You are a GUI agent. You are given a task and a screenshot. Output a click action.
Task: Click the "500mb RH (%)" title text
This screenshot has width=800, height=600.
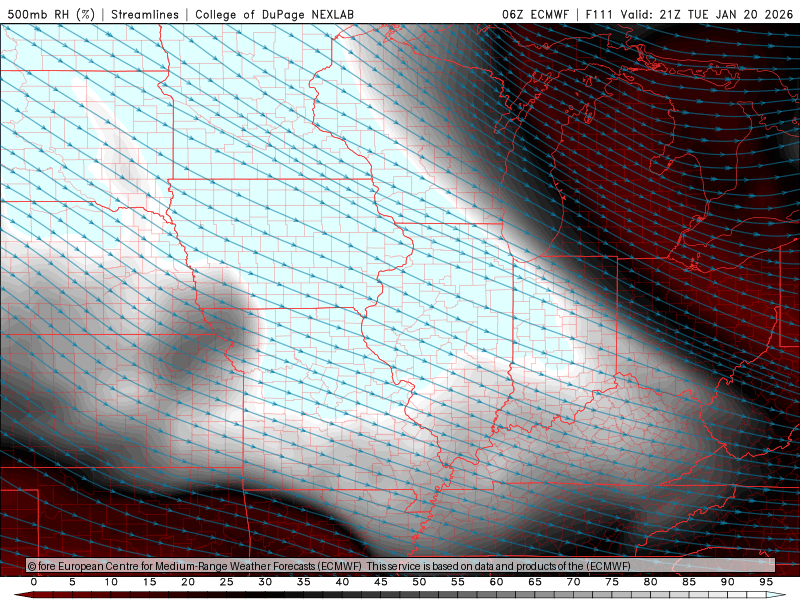pos(51,14)
